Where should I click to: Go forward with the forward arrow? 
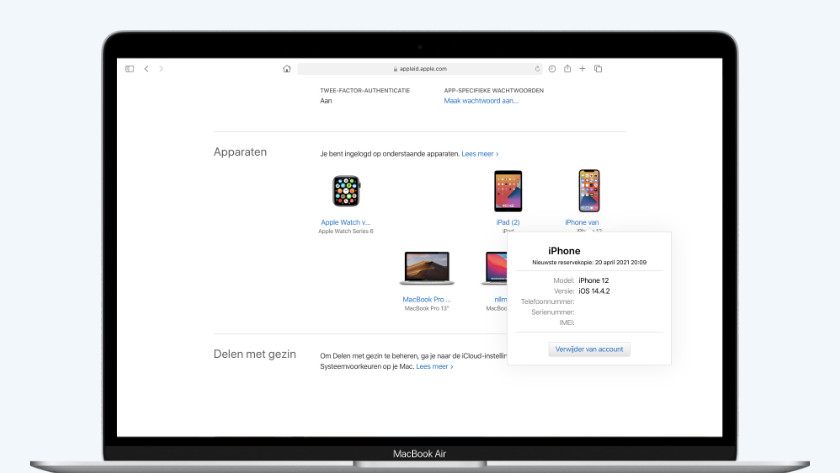point(161,69)
